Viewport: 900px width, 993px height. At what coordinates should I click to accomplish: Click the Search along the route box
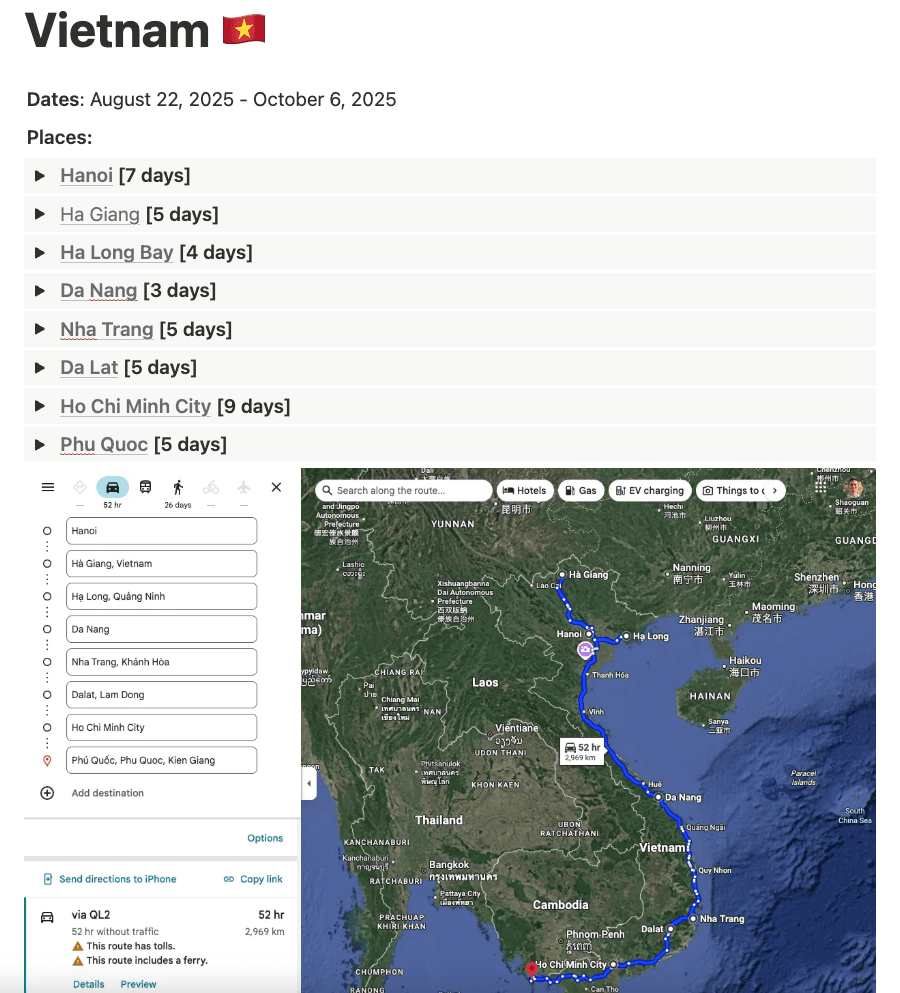point(404,490)
